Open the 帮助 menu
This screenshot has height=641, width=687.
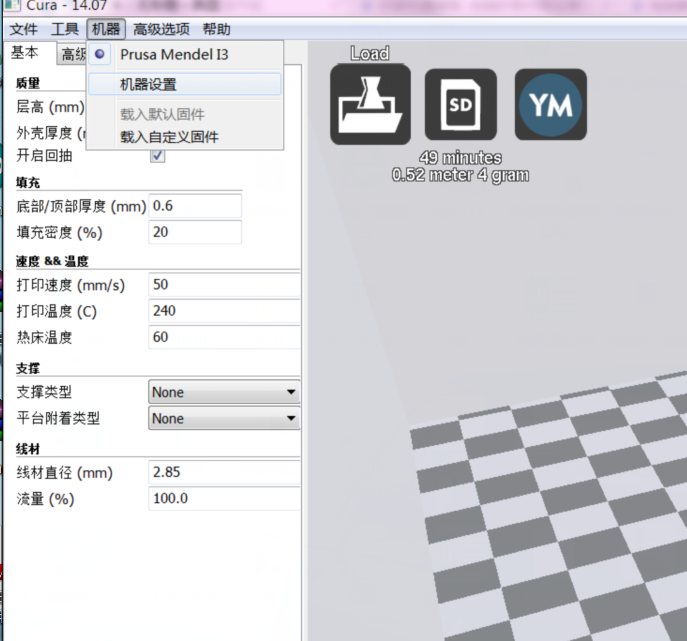pyautogui.click(x=216, y=30)
